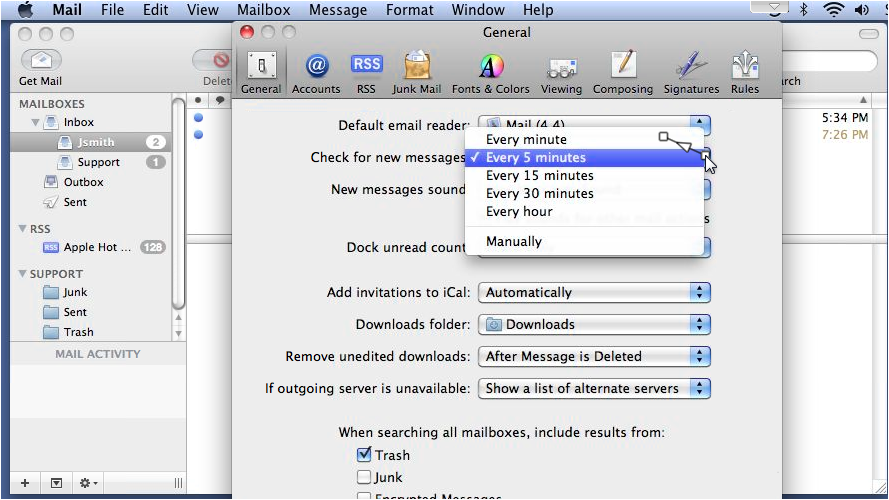889x500 pixels.
Task: Open the Mailbox menu
Action: coord(264,10)
